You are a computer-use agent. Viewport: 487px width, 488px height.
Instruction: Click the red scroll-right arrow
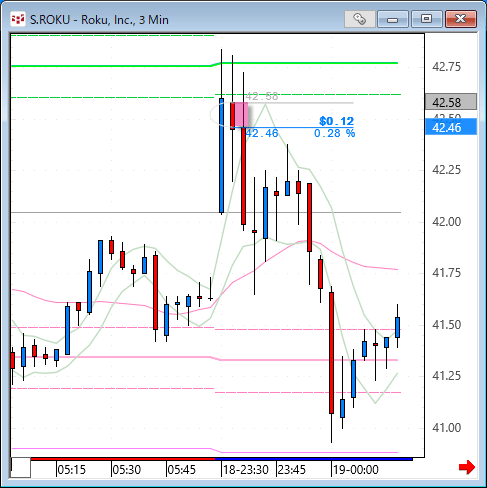coord(467,467)
